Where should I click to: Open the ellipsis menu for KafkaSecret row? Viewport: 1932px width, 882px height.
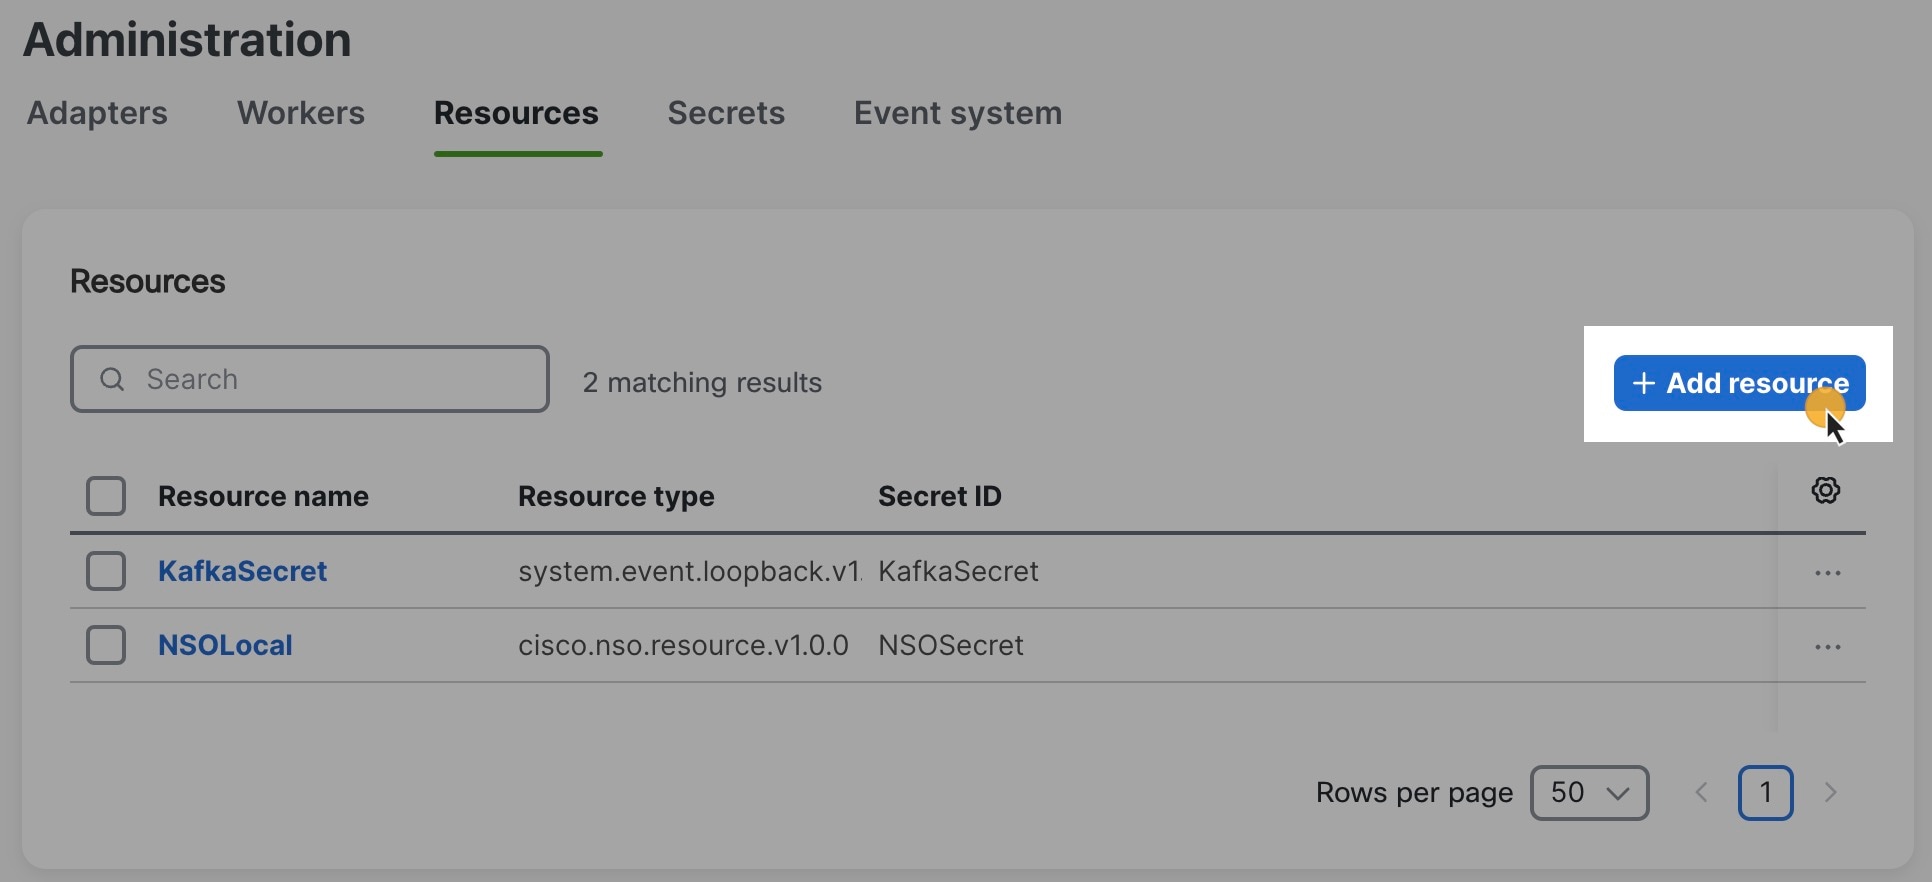[1827, 571]
